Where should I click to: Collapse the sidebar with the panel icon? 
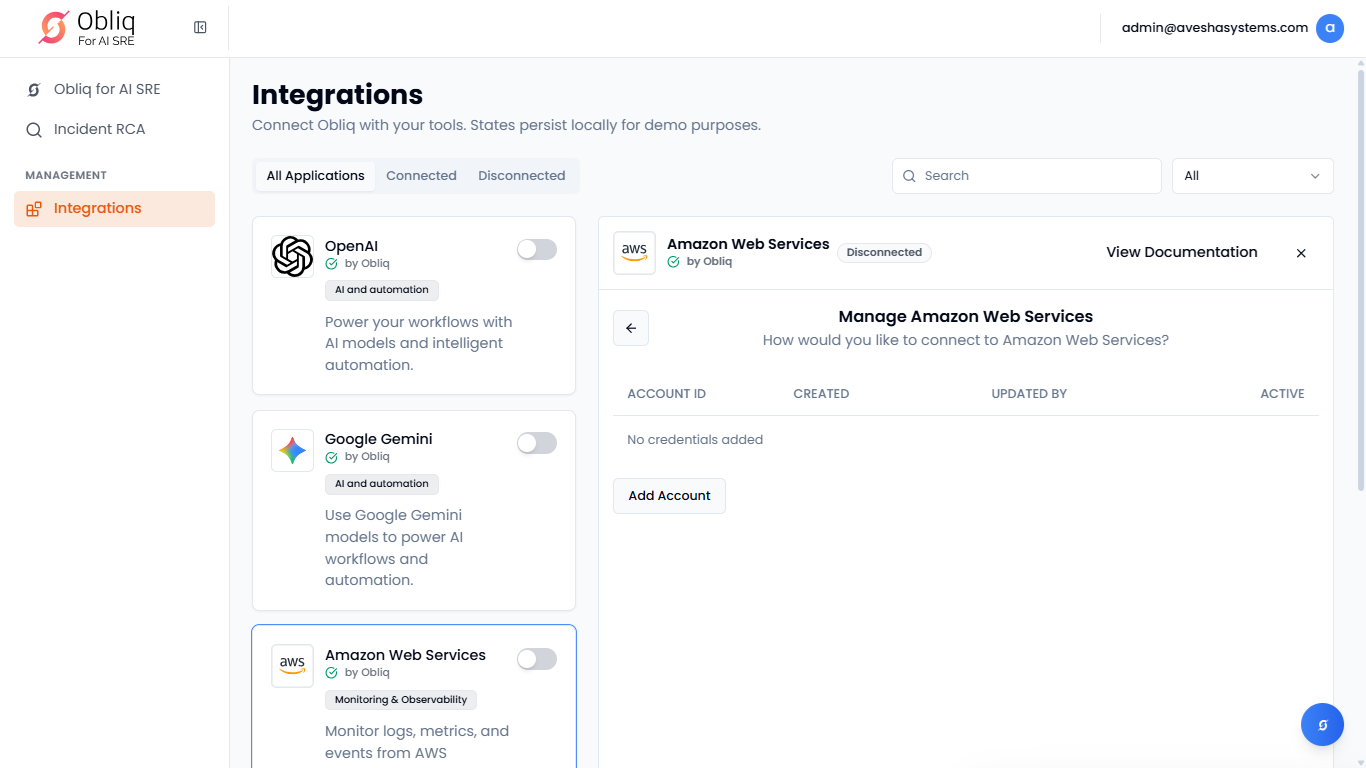(200, 28)
